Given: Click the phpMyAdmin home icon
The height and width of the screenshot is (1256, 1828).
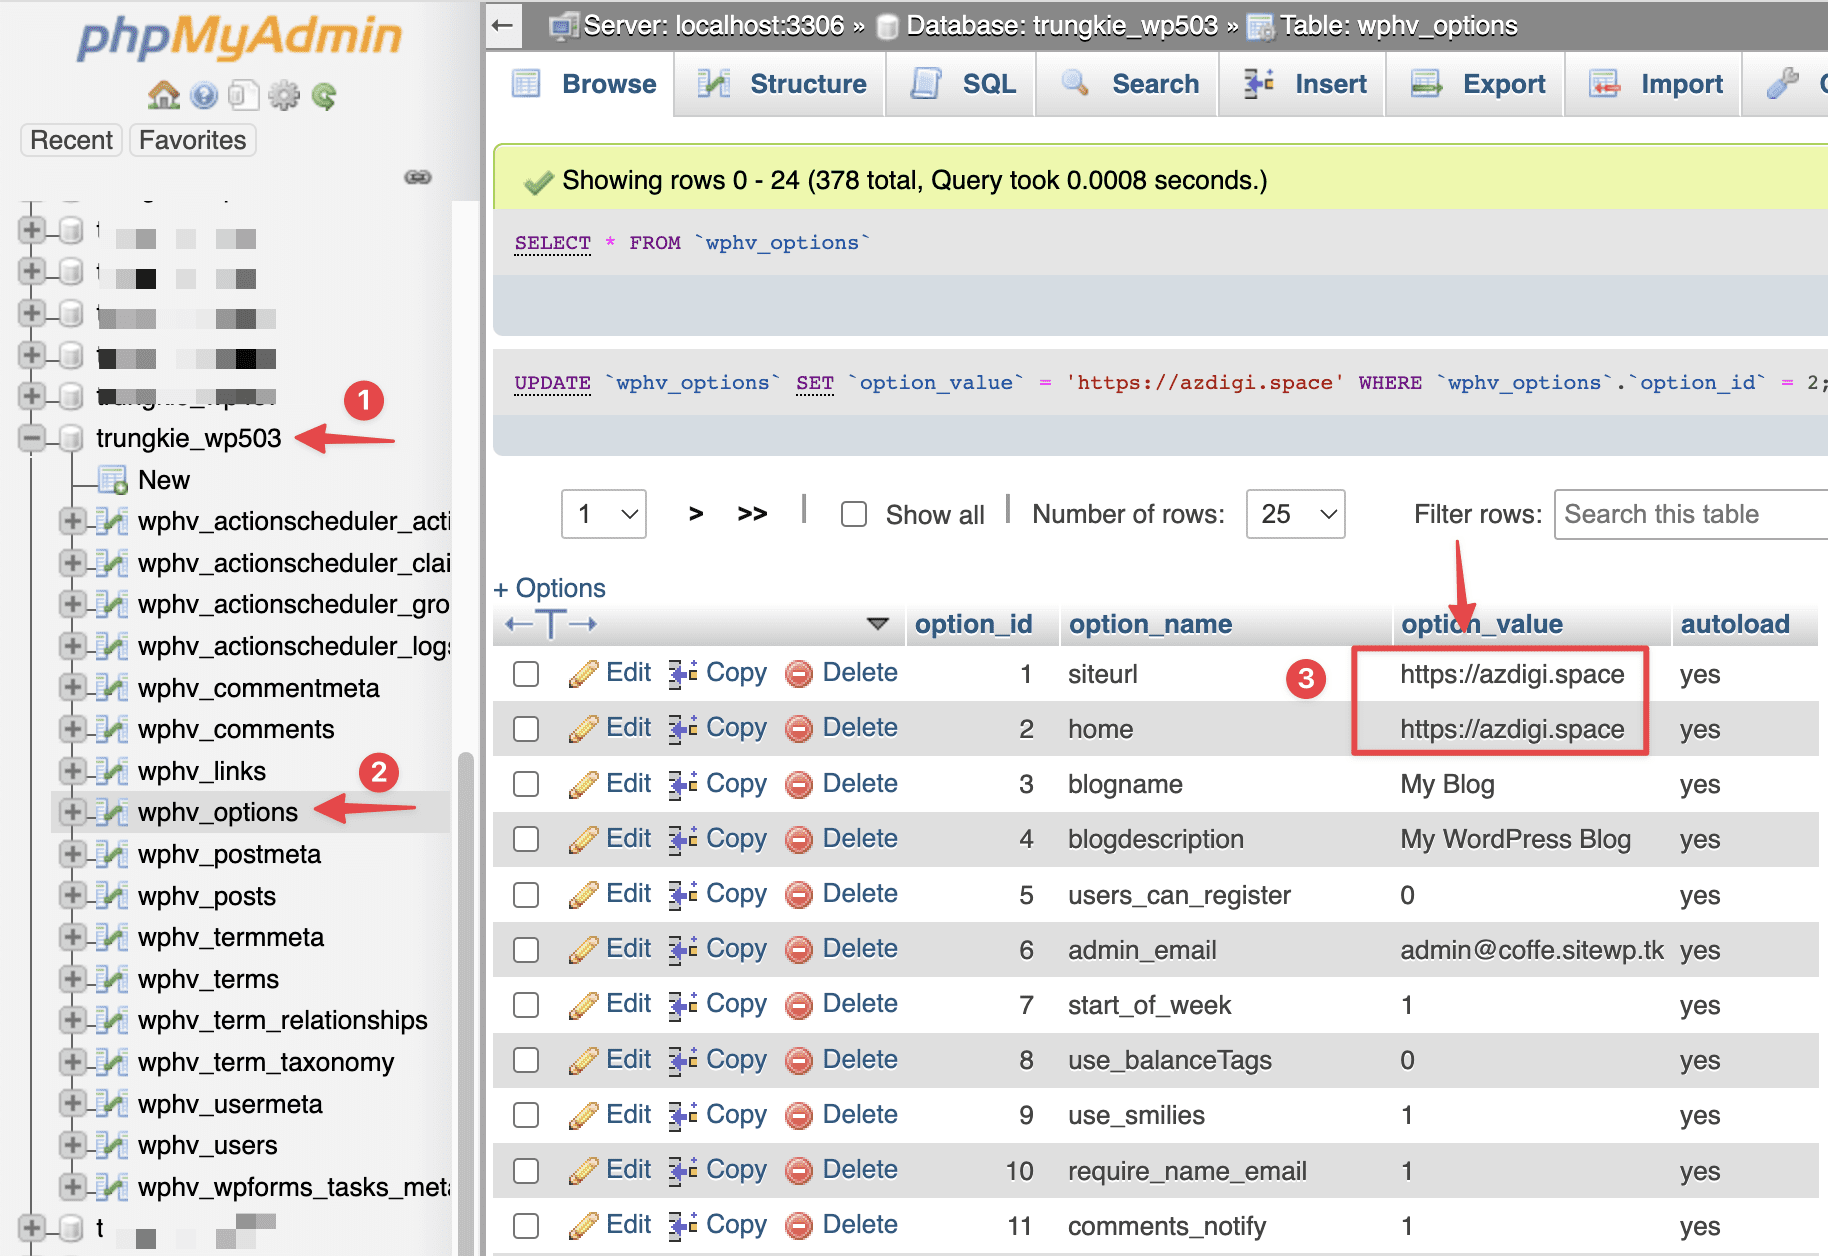Looking at the screenshot, I should [163, 96].
